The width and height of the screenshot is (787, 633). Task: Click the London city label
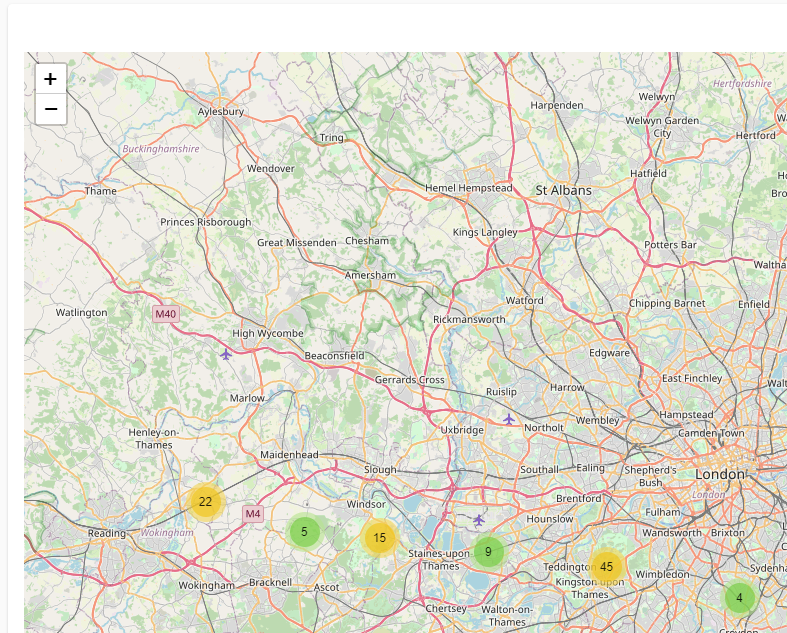click(720, 474)
